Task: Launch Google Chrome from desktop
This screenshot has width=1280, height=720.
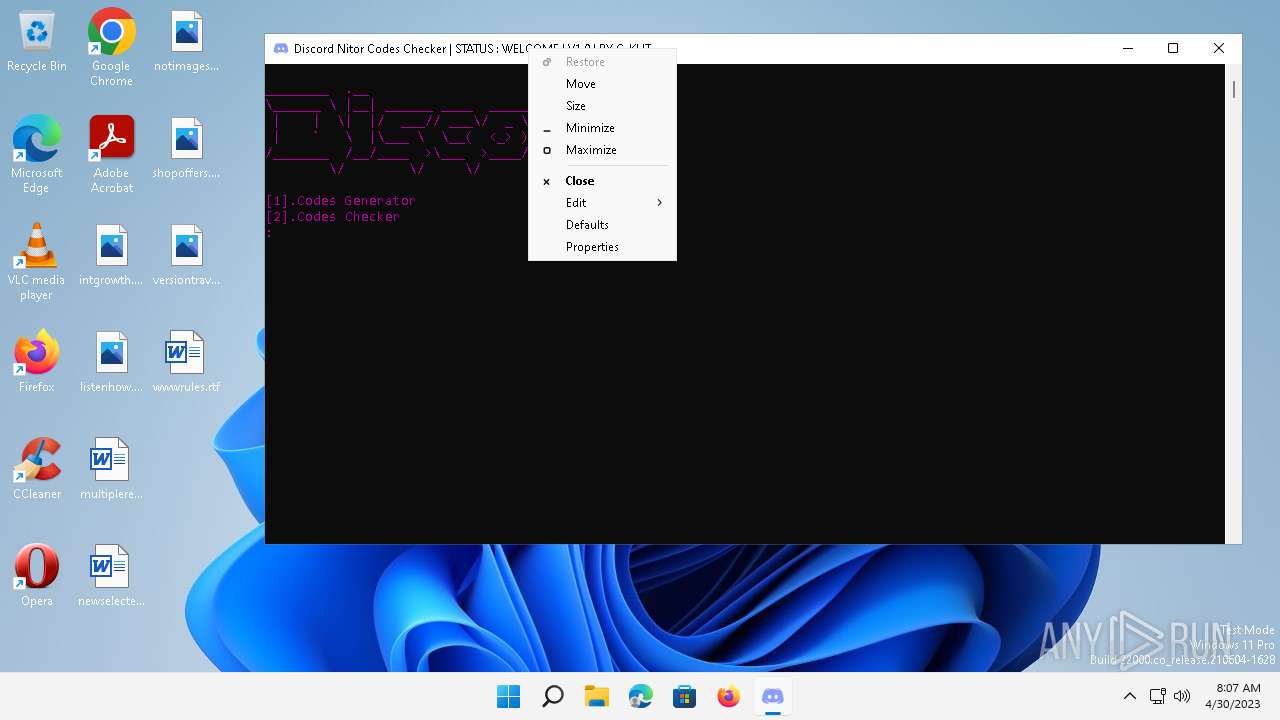Action: tap(111, 48)
